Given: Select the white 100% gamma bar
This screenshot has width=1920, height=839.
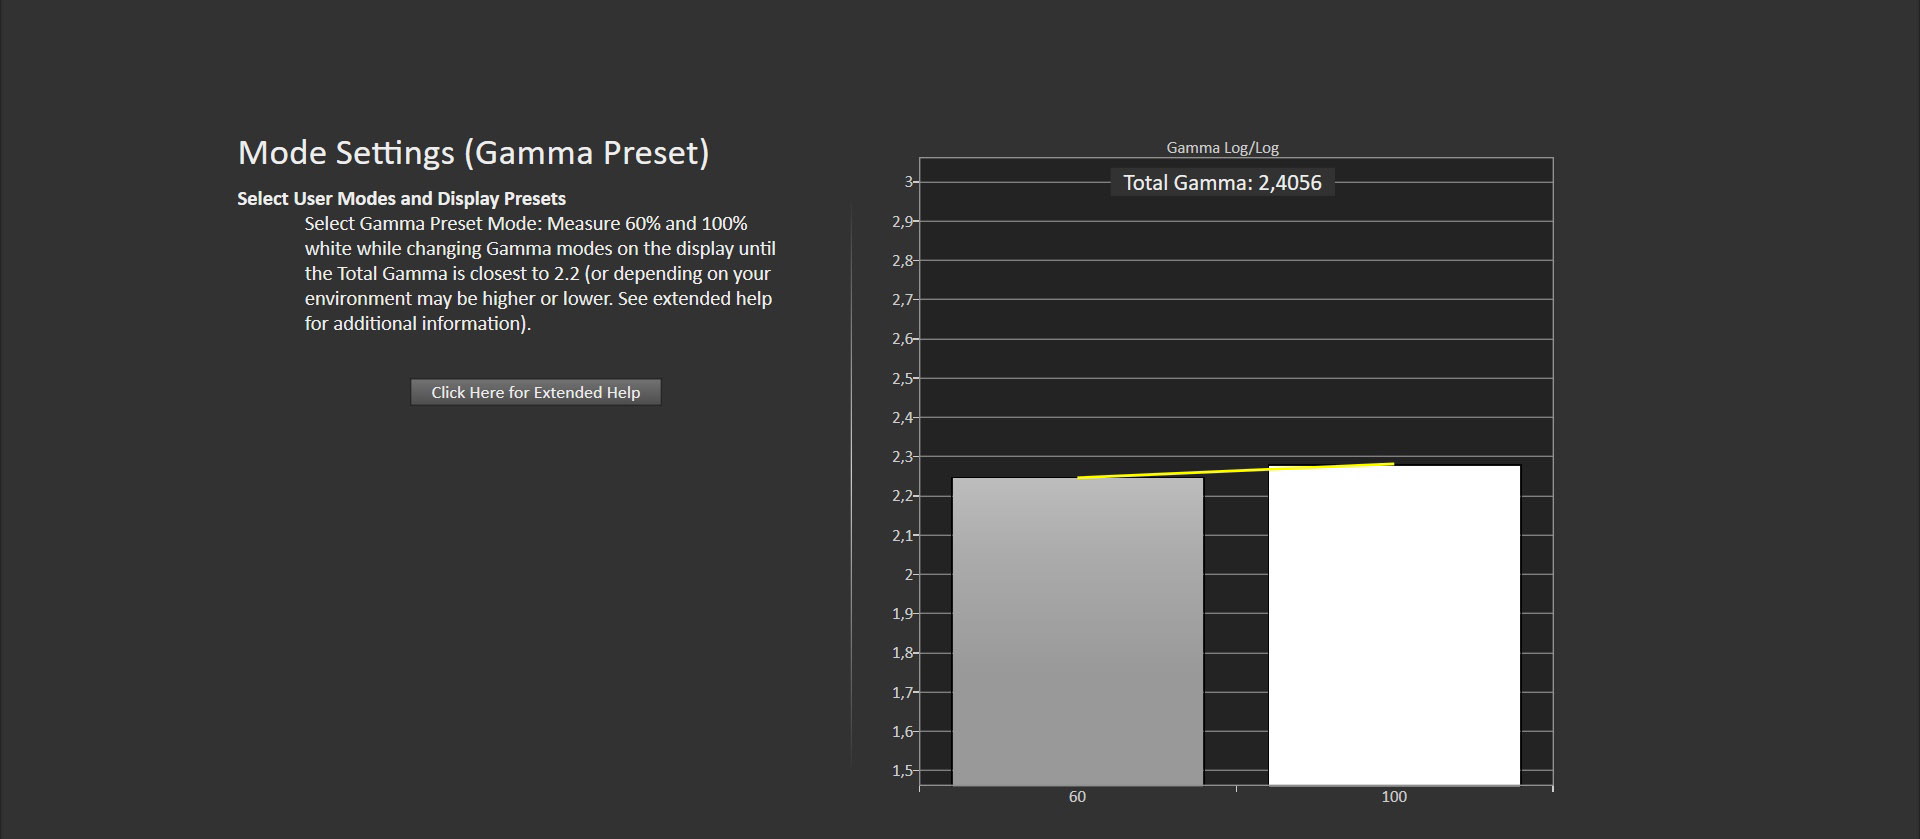Looking at the screenshot, I should pos(1394,625).
